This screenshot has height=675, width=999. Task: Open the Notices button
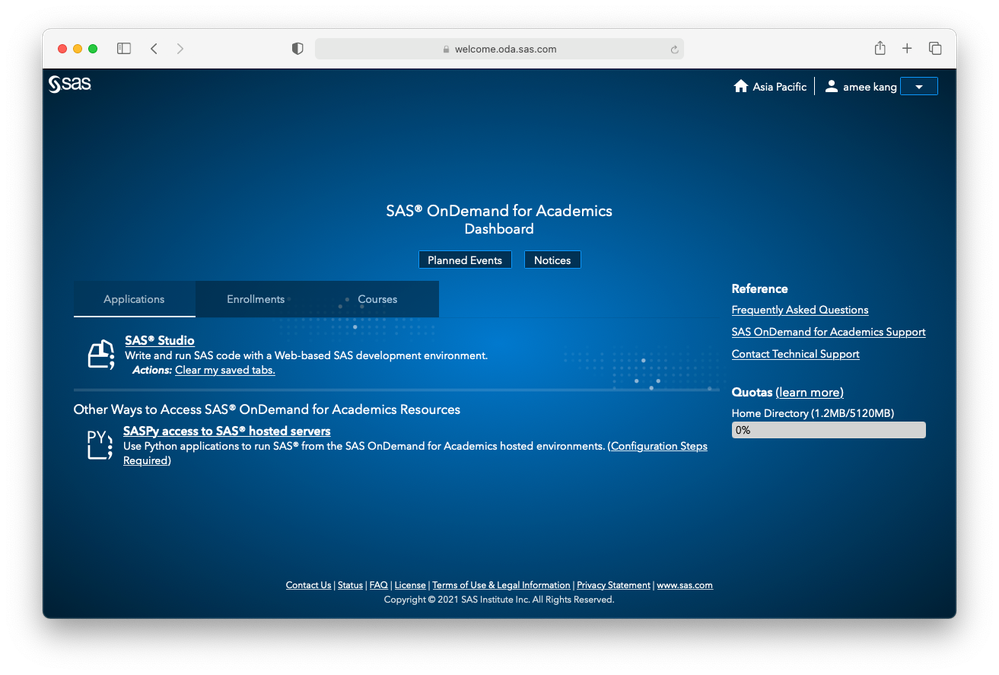coord(552,260)
